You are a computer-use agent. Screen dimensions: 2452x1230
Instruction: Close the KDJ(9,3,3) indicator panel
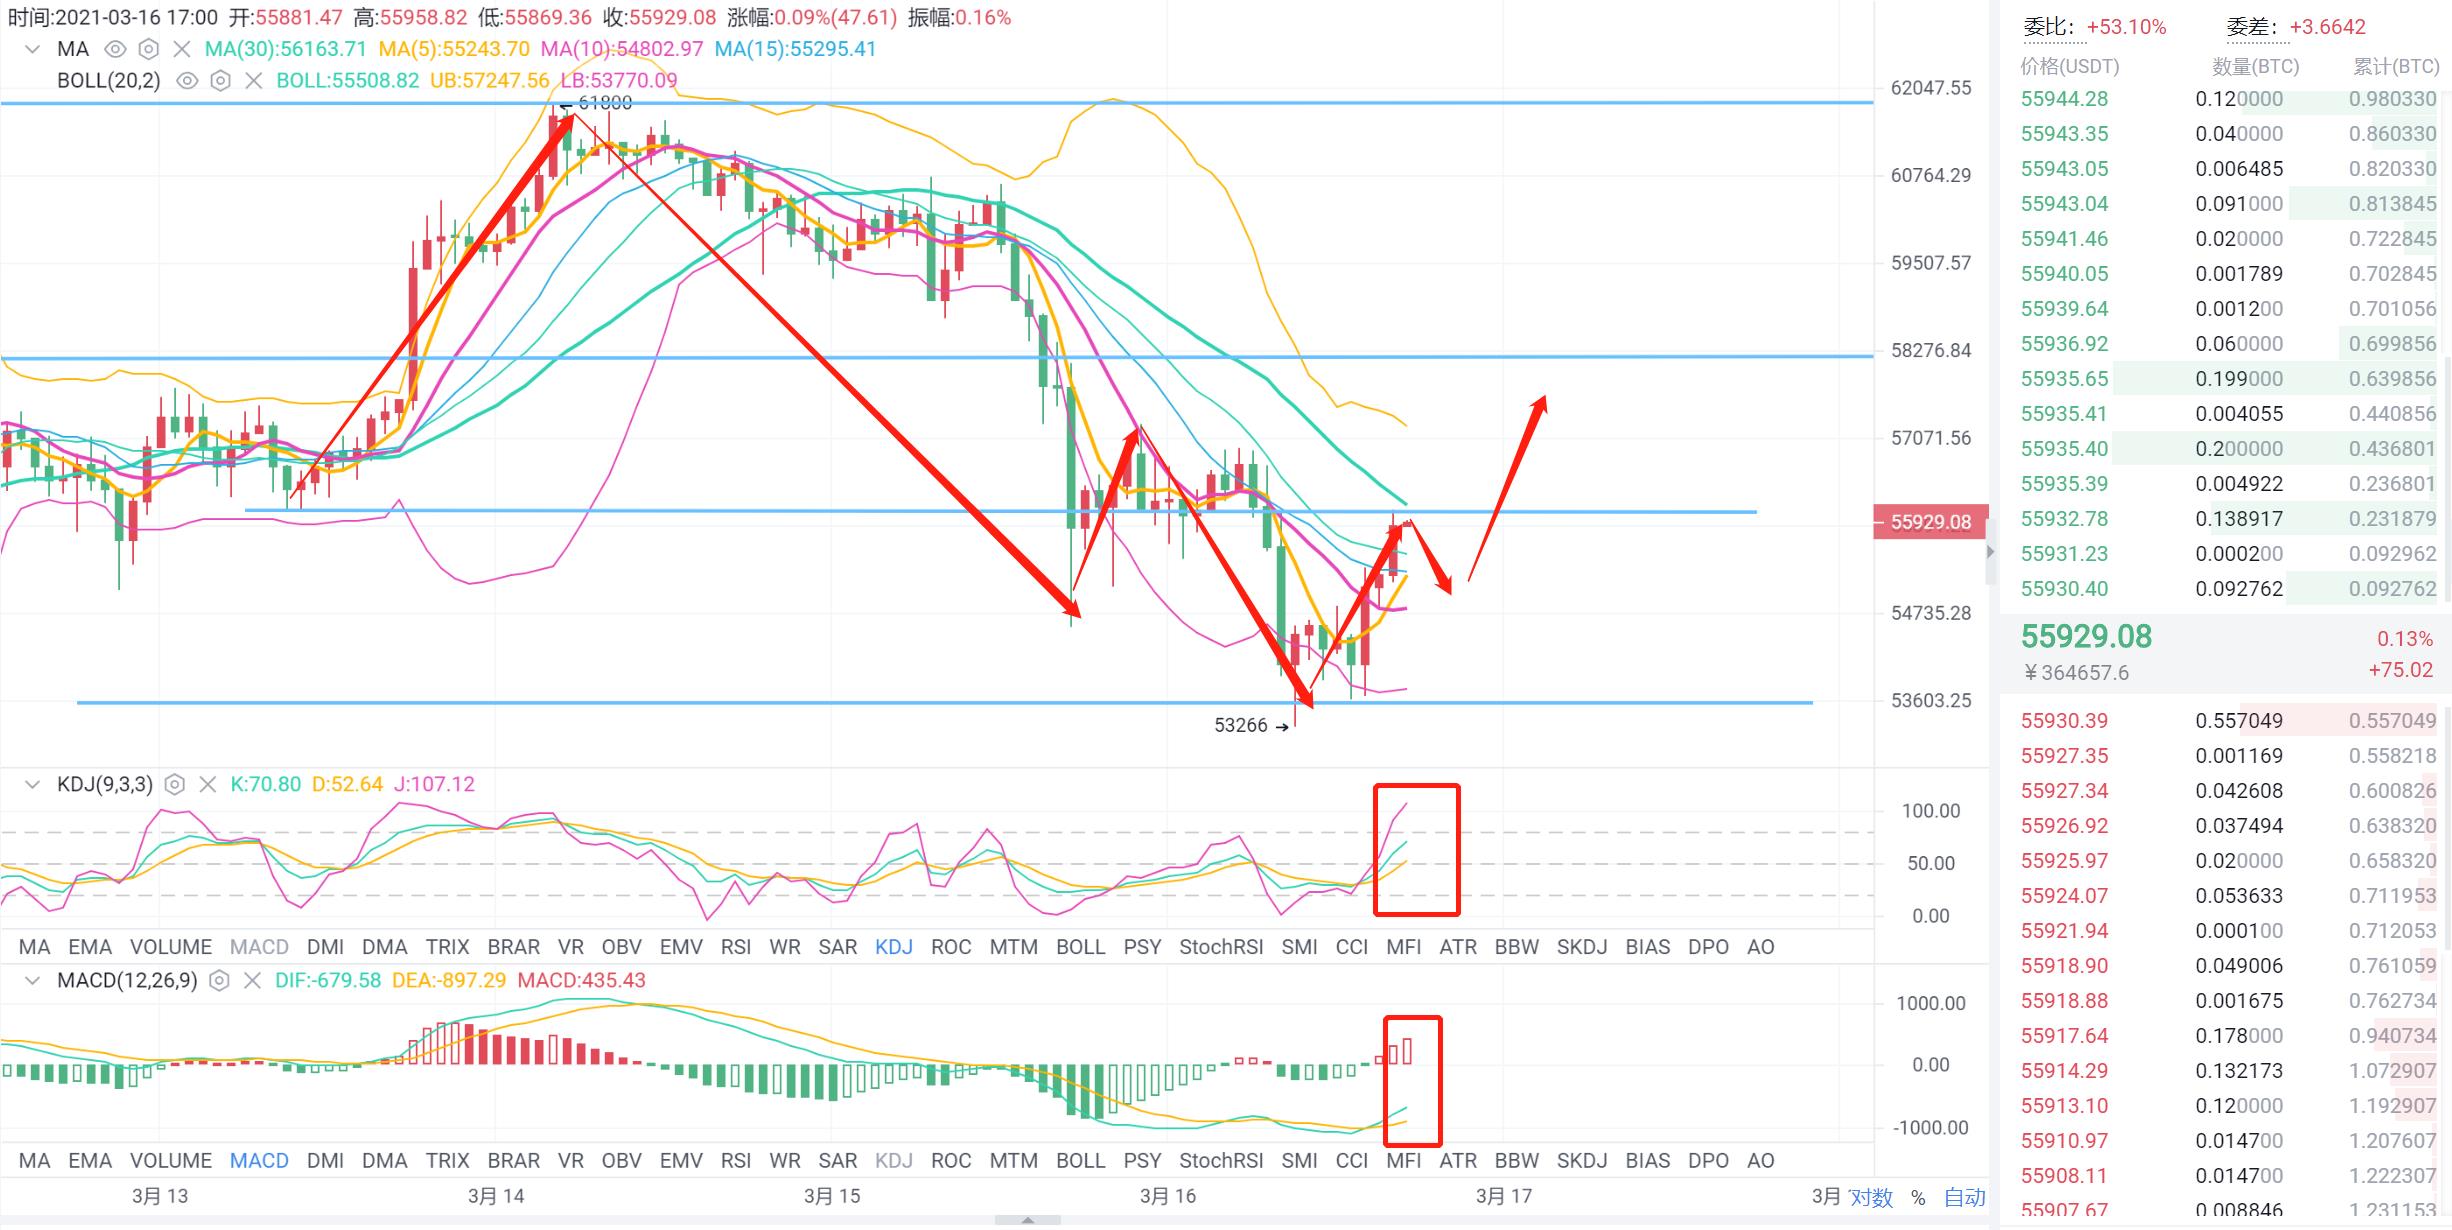tap(208, 785)
